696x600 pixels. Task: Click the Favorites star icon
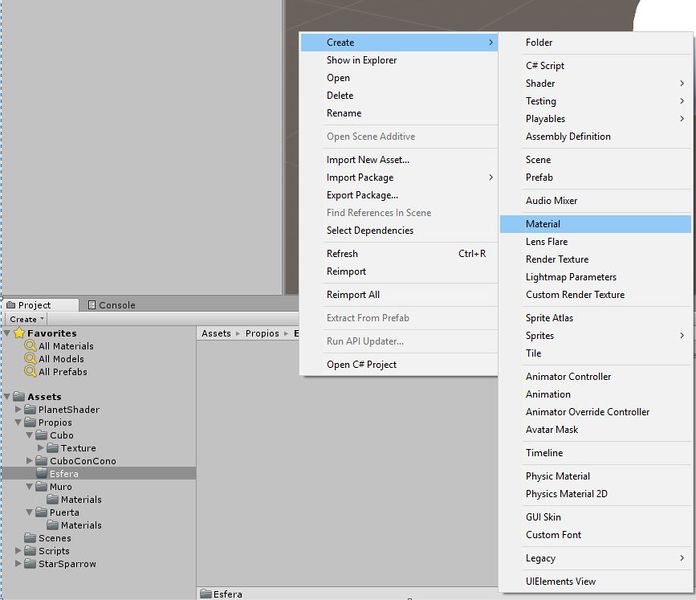pyautogui.click(x=19, y=333)
